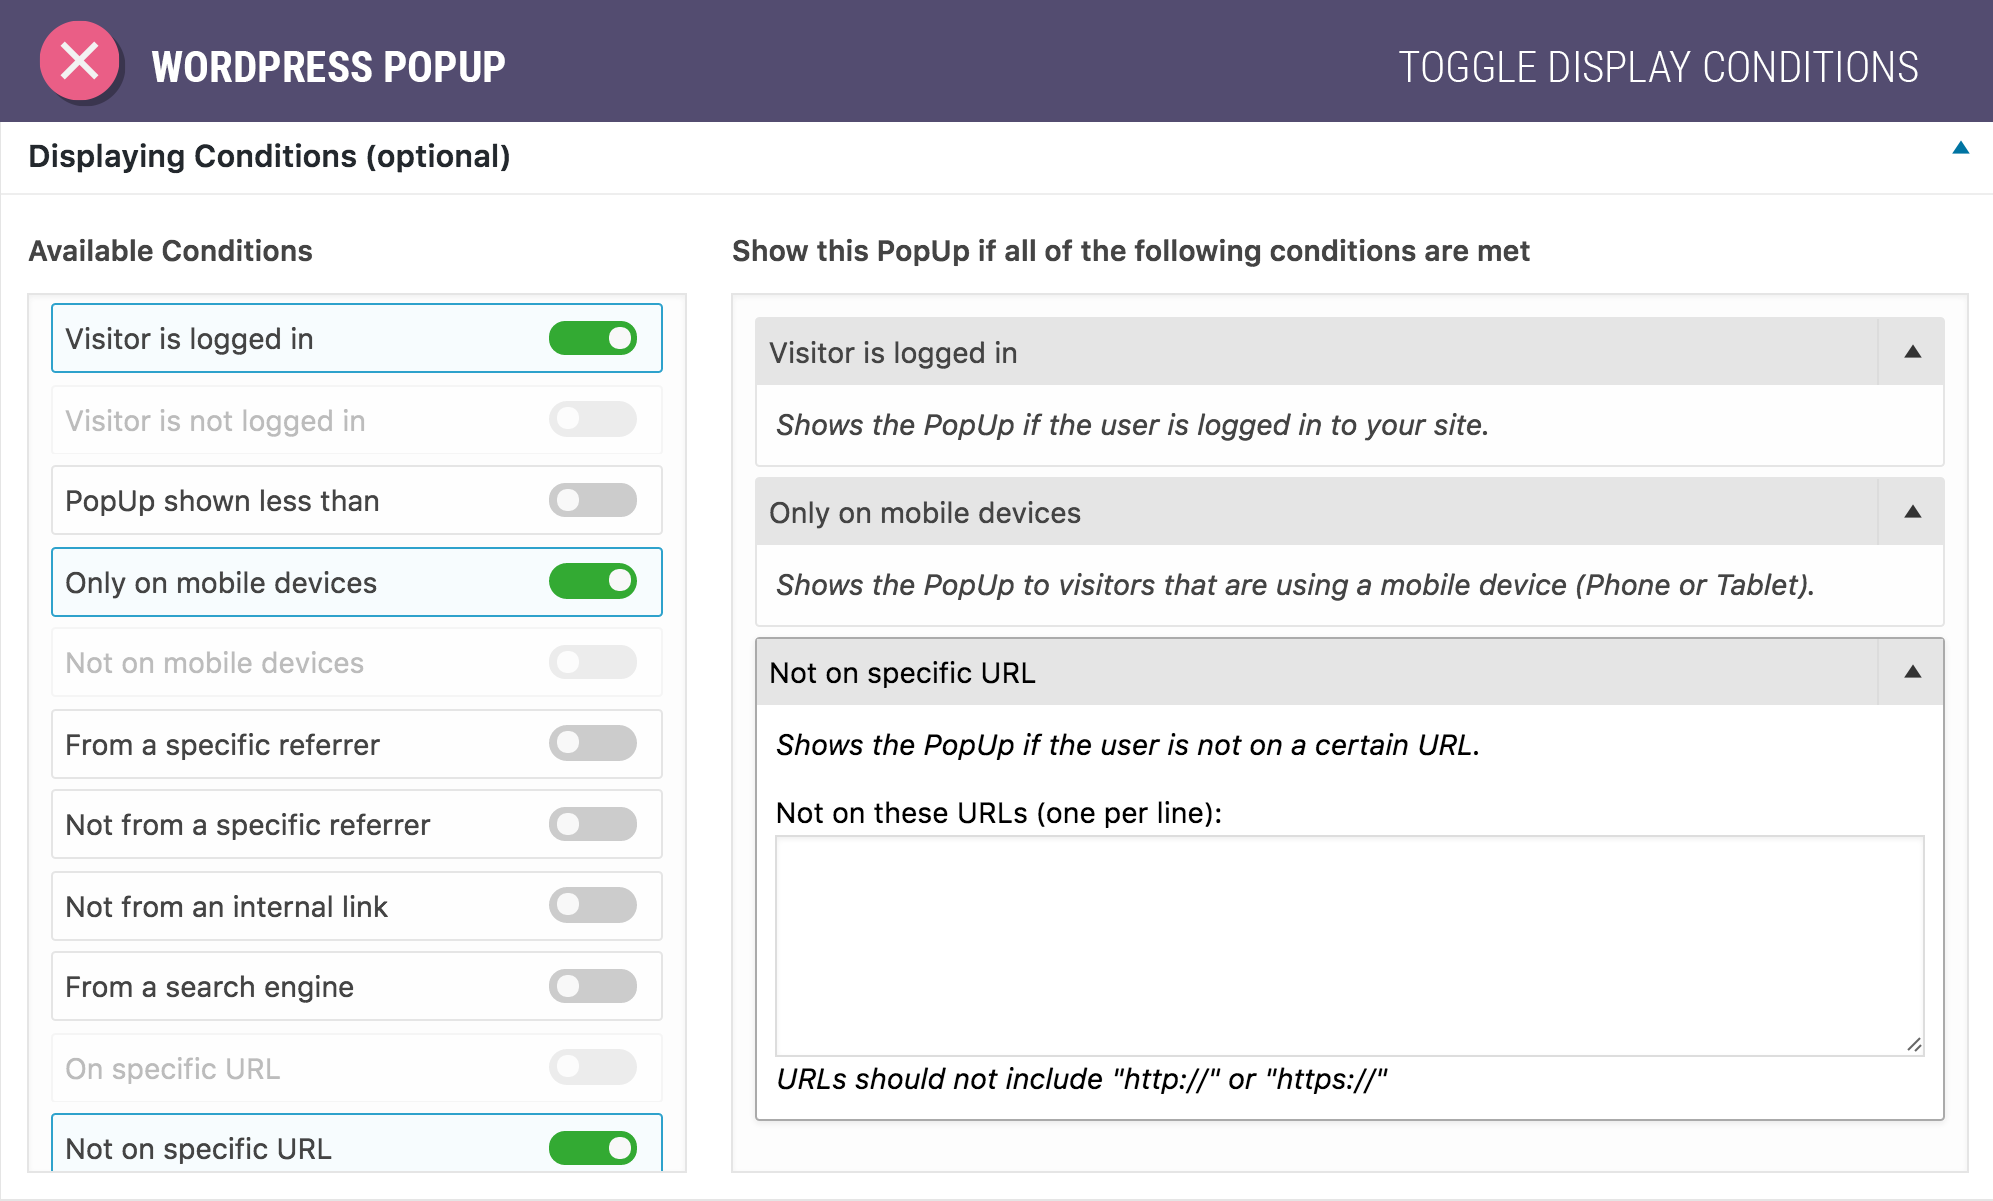The width and height of the screenshot is (1993, 1201).
Task: Toggle Not from a specific referrer on
Action: click(593, 824)
